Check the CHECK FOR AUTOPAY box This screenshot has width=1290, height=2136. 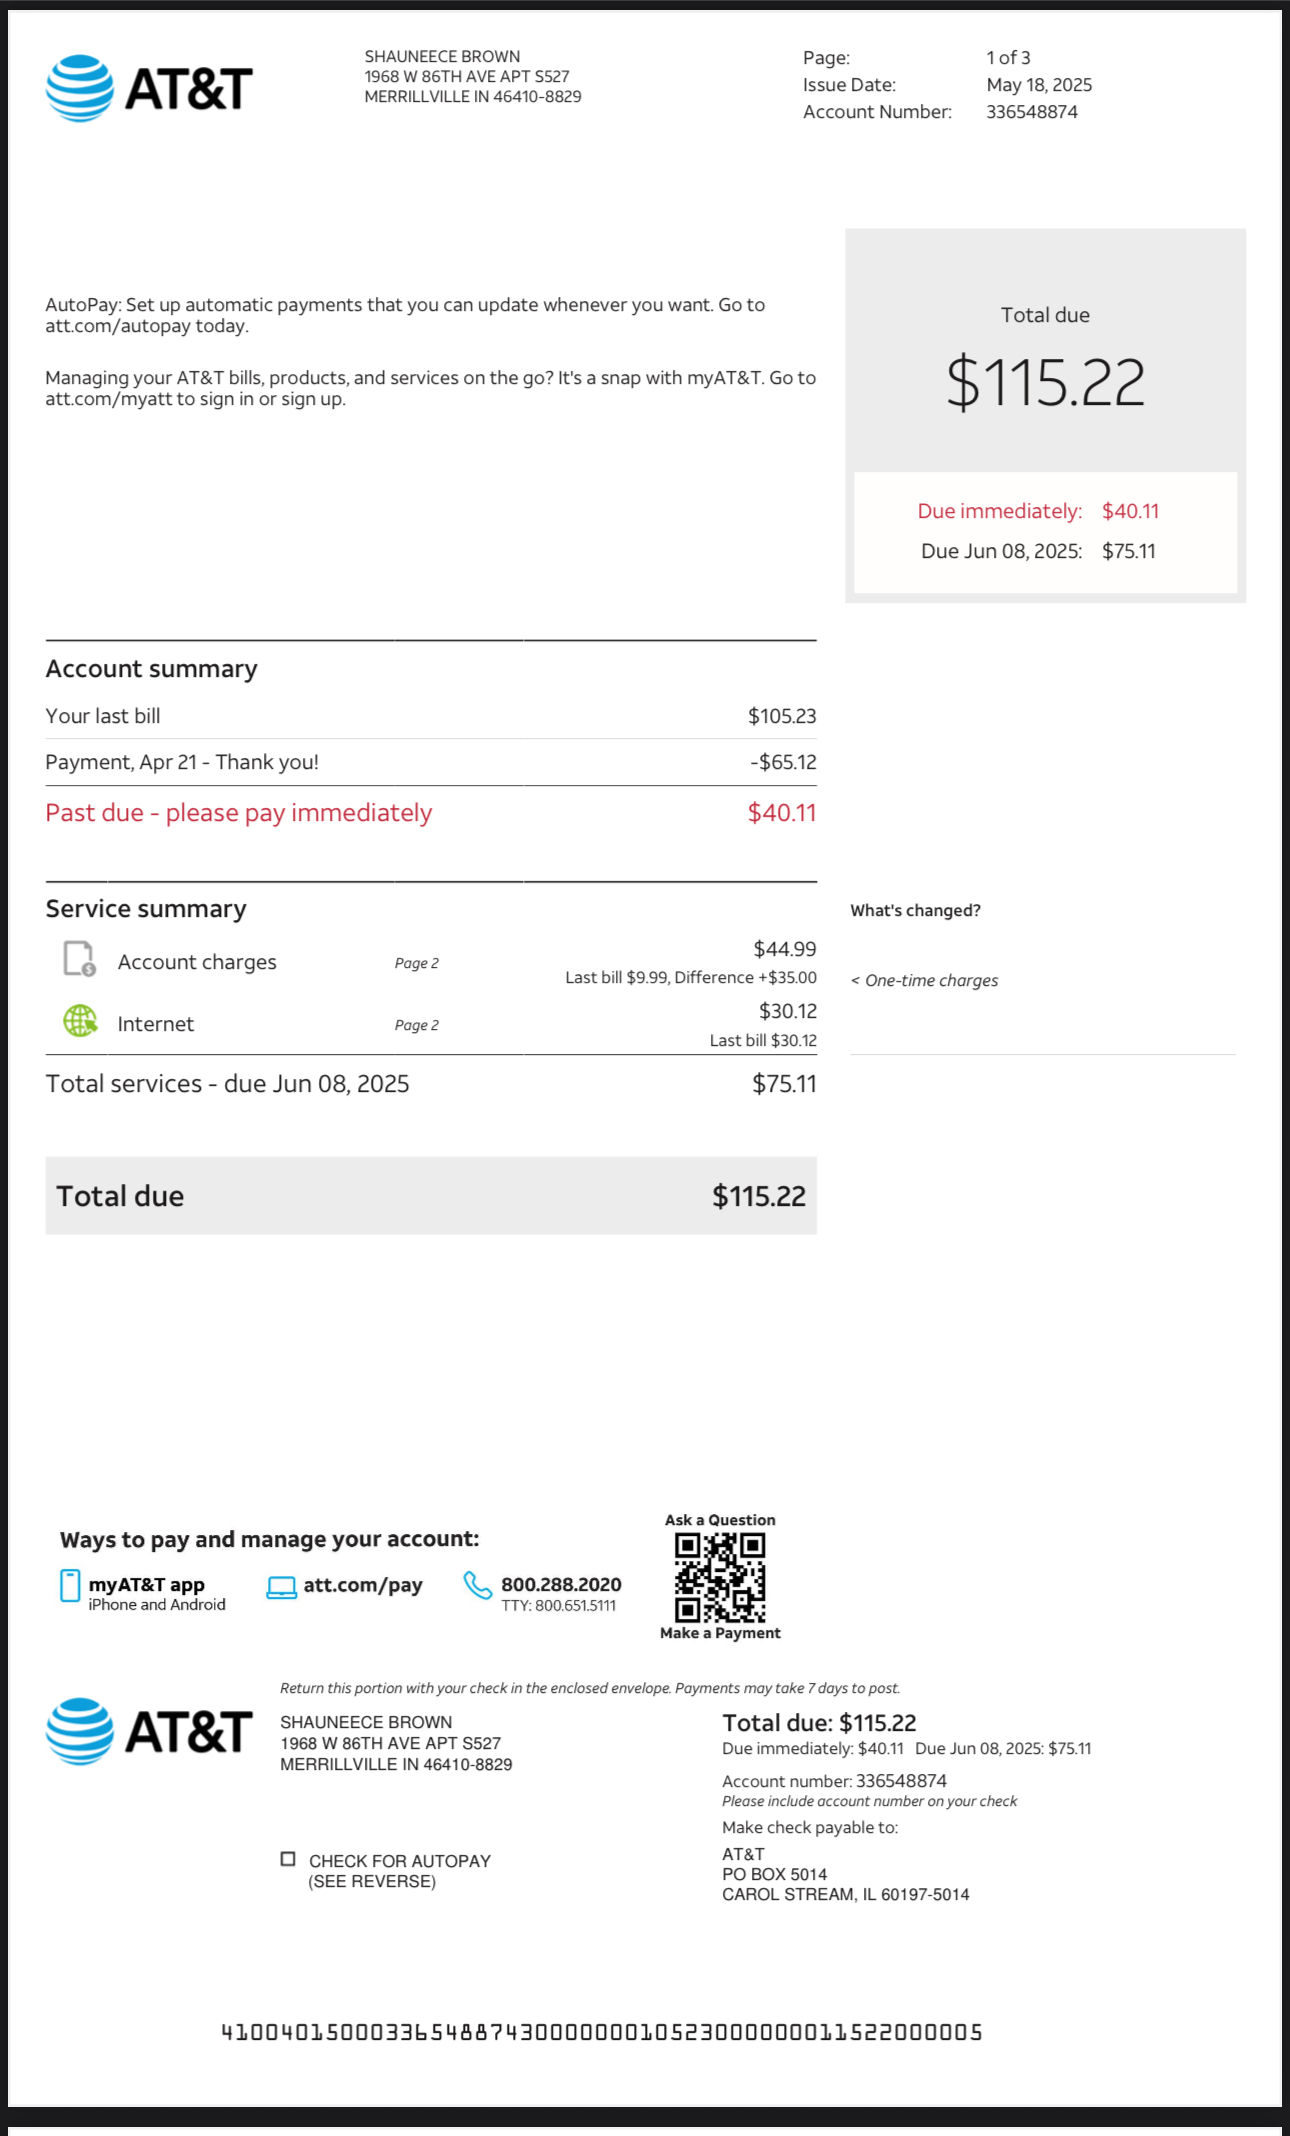[288, 1859]
